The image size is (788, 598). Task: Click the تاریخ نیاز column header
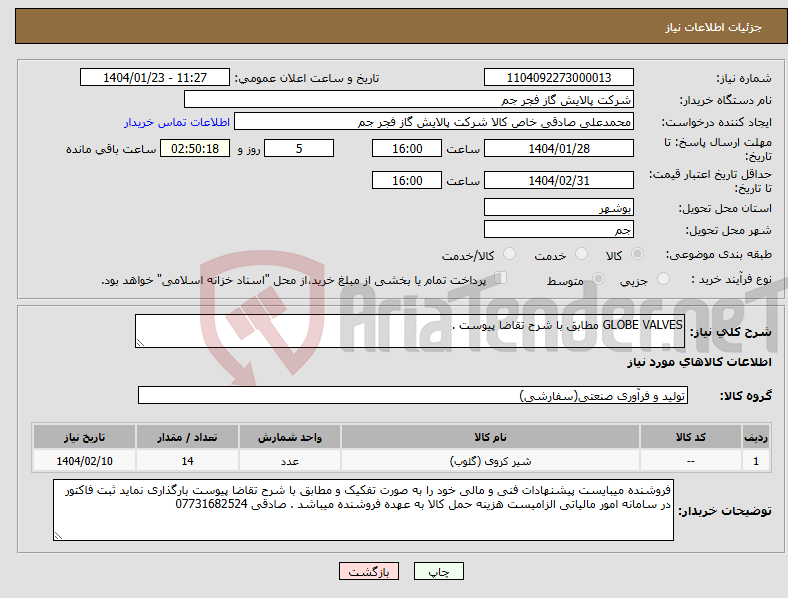click(84, 437)
